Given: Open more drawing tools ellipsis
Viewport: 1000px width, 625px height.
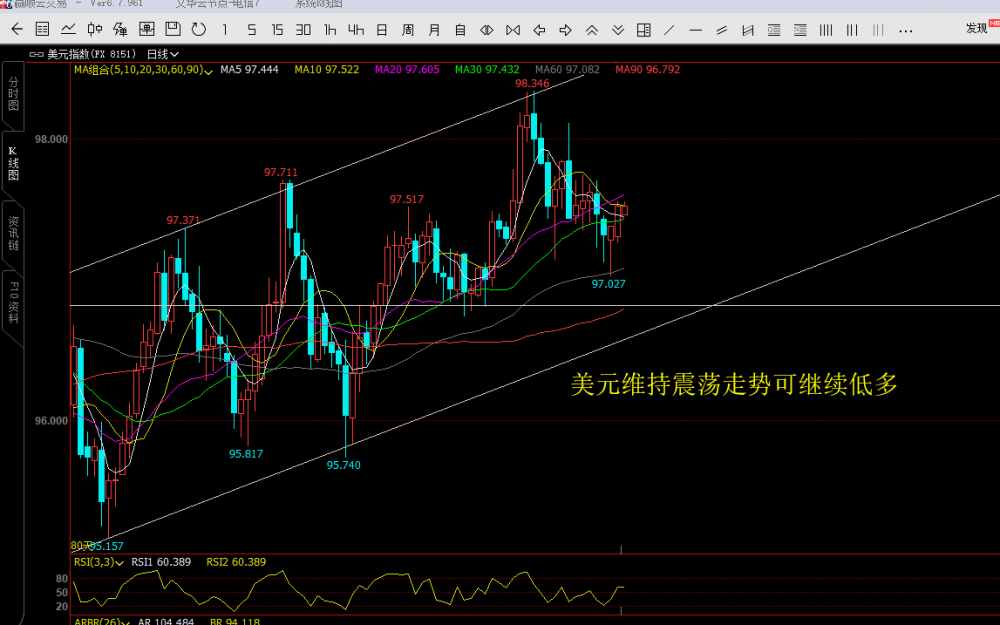Looking at the screenshot, I should click(x=905, y=30).
